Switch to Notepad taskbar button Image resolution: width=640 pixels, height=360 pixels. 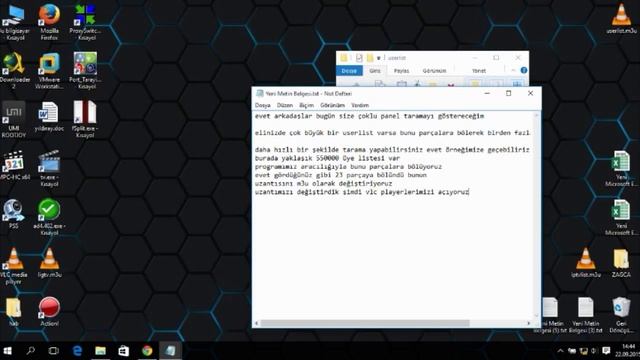[x=170, y=351]
